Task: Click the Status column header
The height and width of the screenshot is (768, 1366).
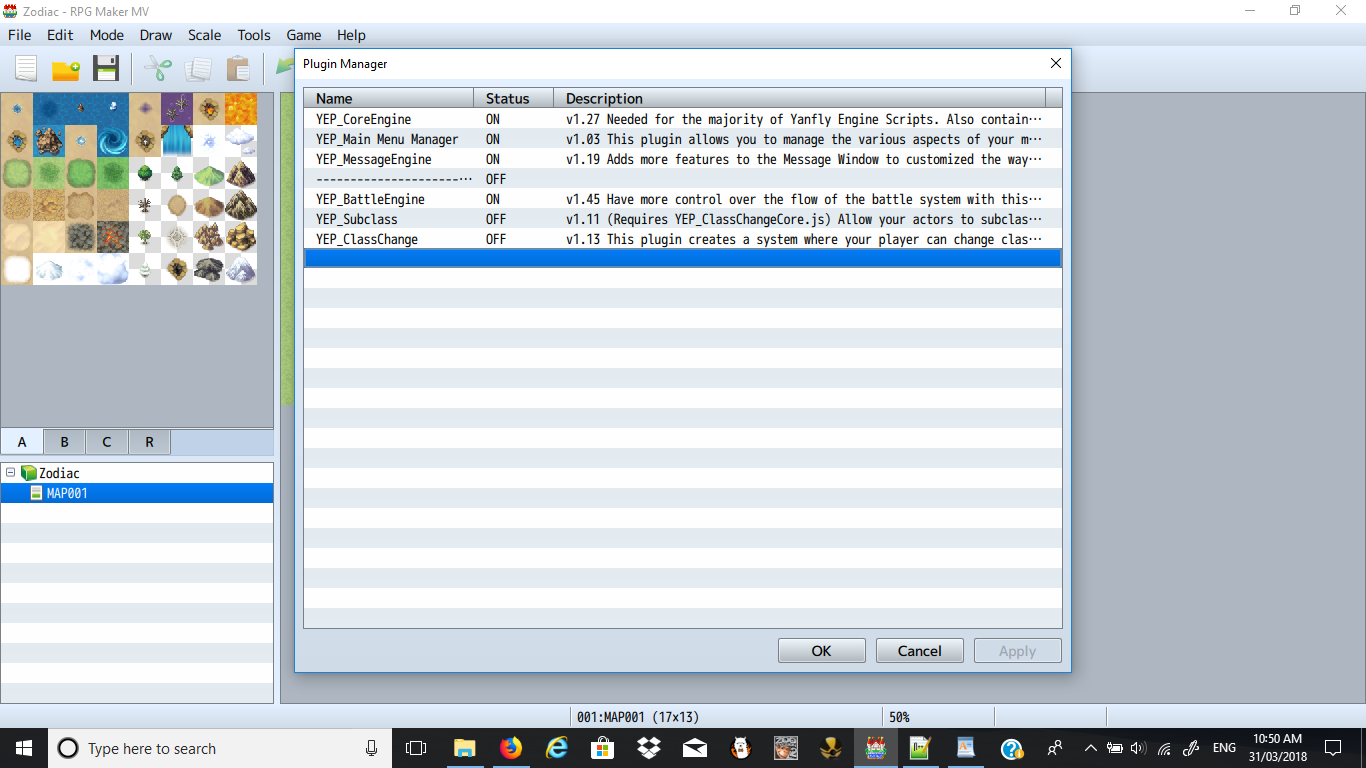Action: [514, 98]
